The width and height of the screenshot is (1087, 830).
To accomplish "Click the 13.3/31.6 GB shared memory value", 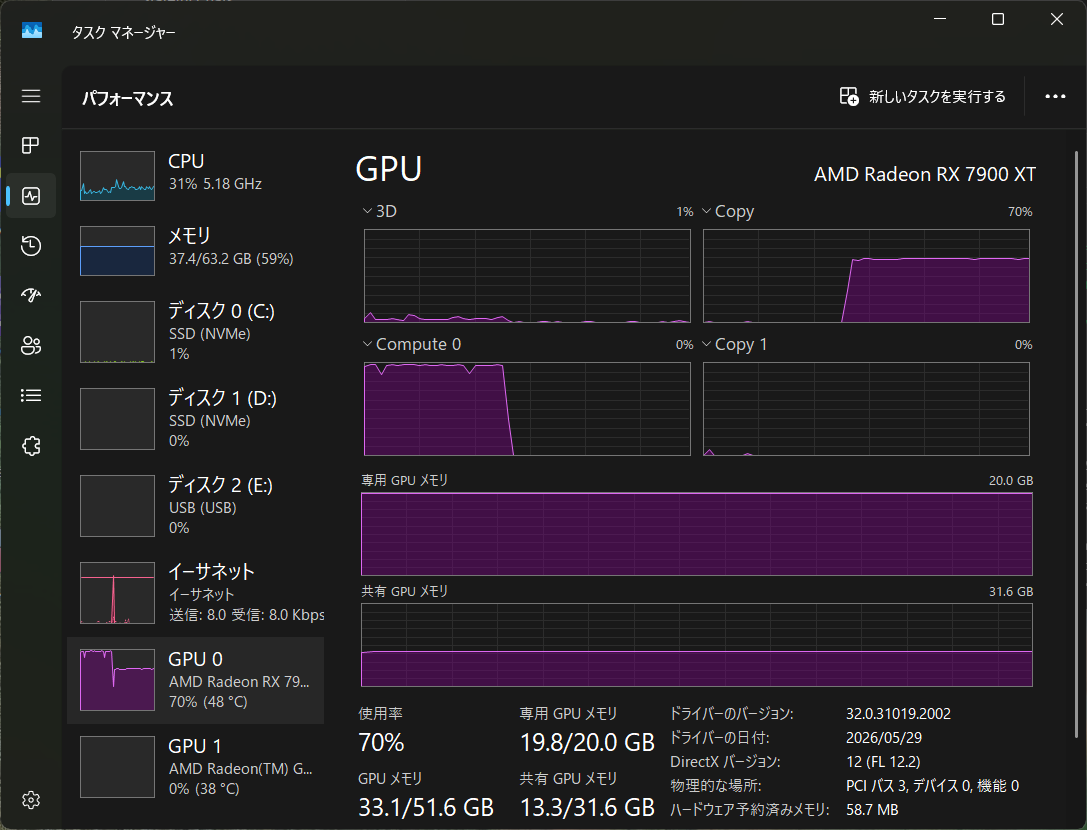I will coord(587,808).
